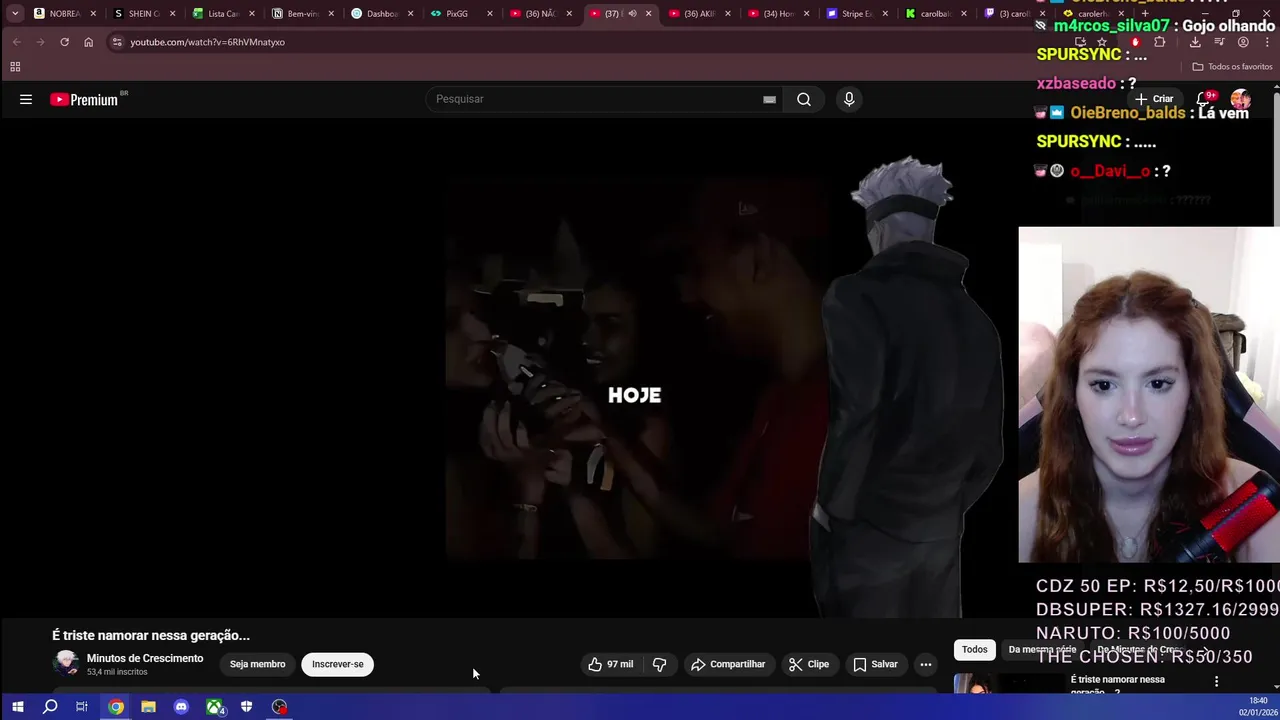1280x720 pixels.
Task: Subscribe with Inscrever-se button
Action: pos(338,664)
